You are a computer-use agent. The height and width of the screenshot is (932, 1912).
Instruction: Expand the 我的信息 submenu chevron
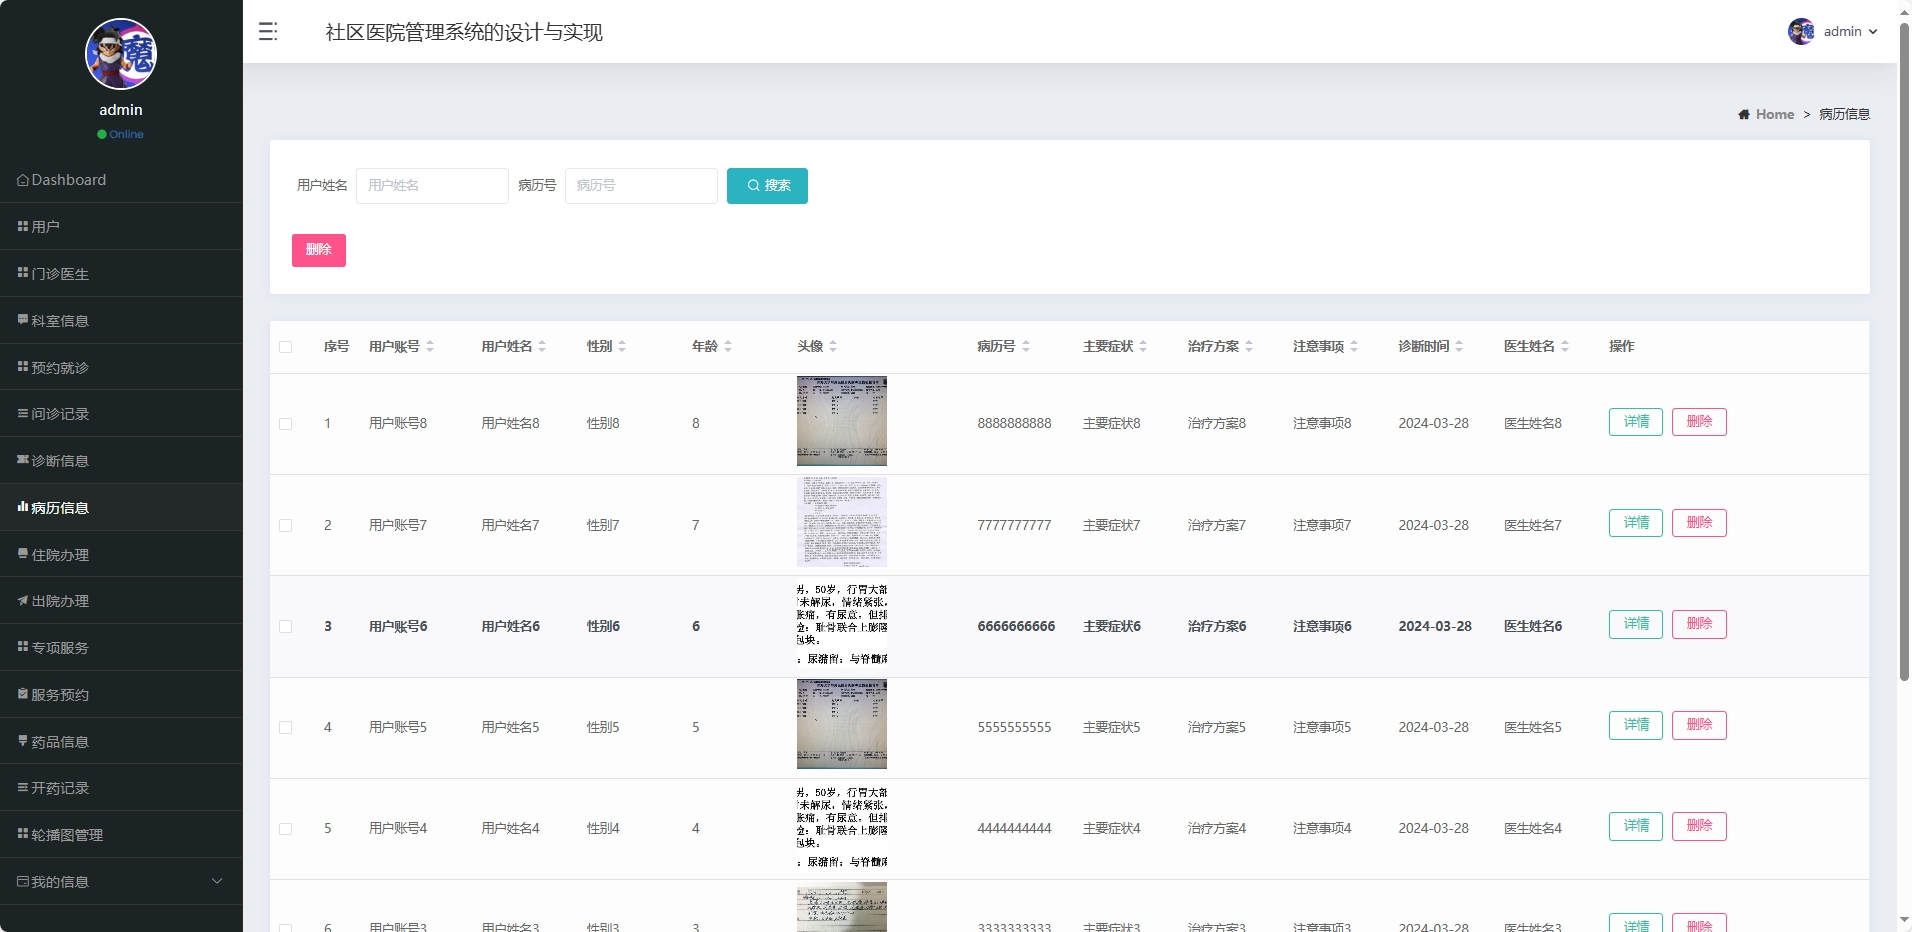coord(217,881)
